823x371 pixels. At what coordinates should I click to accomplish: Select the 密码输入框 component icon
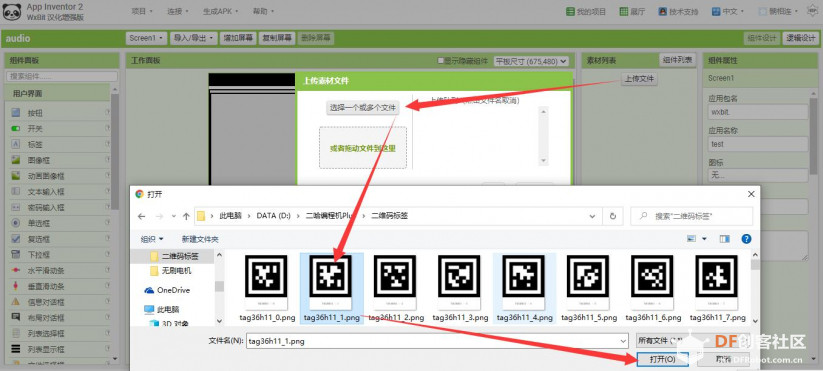coord(16,207)
